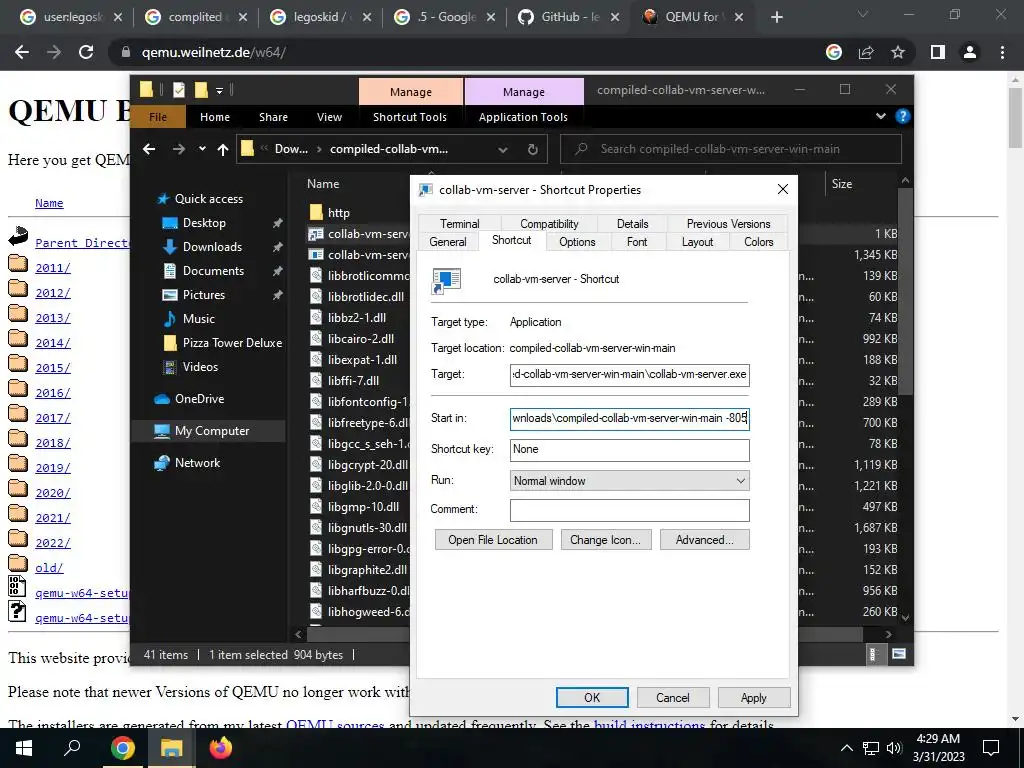1024x768 pixels.
Task: Bookmark this page with star icon
Action: point(898,52)
